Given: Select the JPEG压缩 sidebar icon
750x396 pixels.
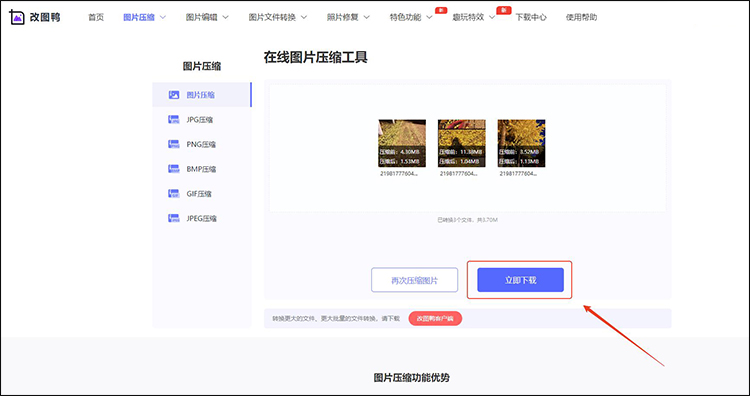Looking at the screenshot, I should click(x=174, y=218).
